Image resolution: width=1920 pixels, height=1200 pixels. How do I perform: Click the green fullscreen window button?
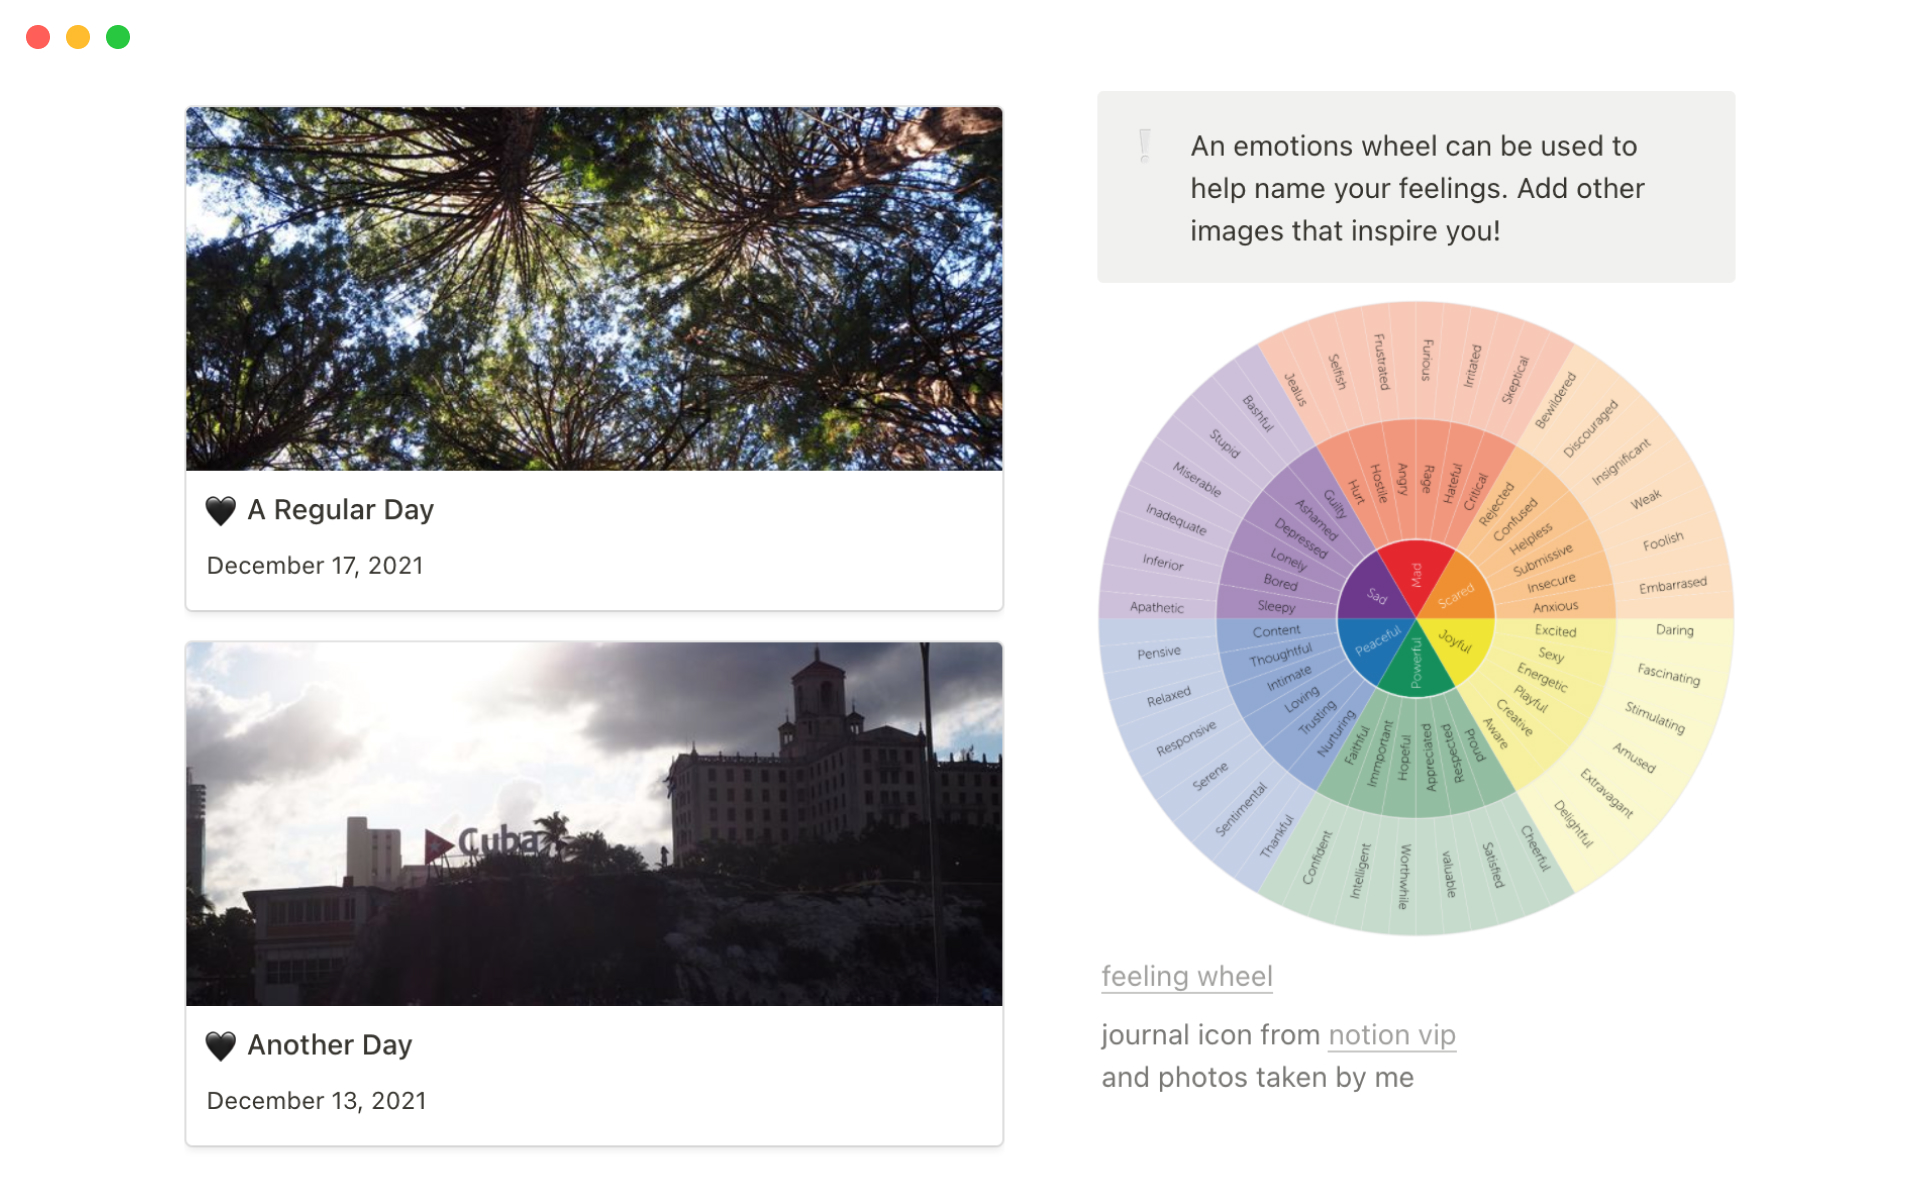pyautogui.click(x=118, y=37)
